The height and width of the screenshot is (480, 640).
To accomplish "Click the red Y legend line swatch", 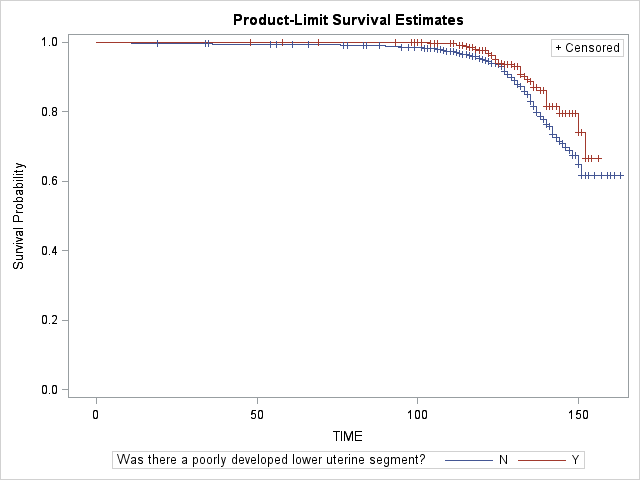I will click(x=540, y=460).
